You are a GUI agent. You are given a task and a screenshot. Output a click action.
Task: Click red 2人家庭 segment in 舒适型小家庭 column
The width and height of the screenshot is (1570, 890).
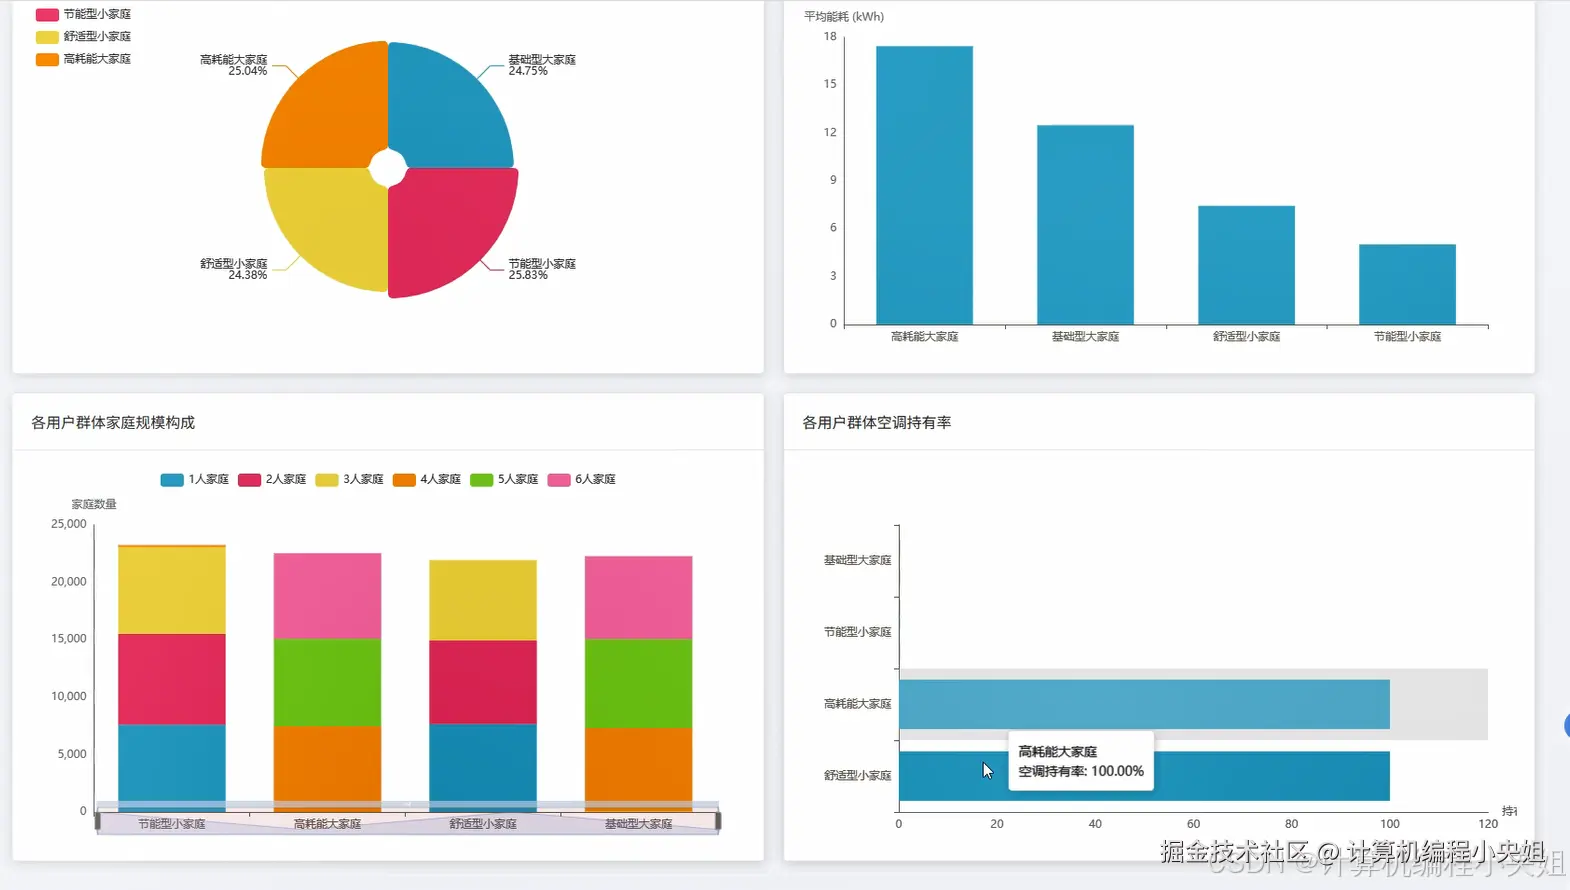[483, 682]
